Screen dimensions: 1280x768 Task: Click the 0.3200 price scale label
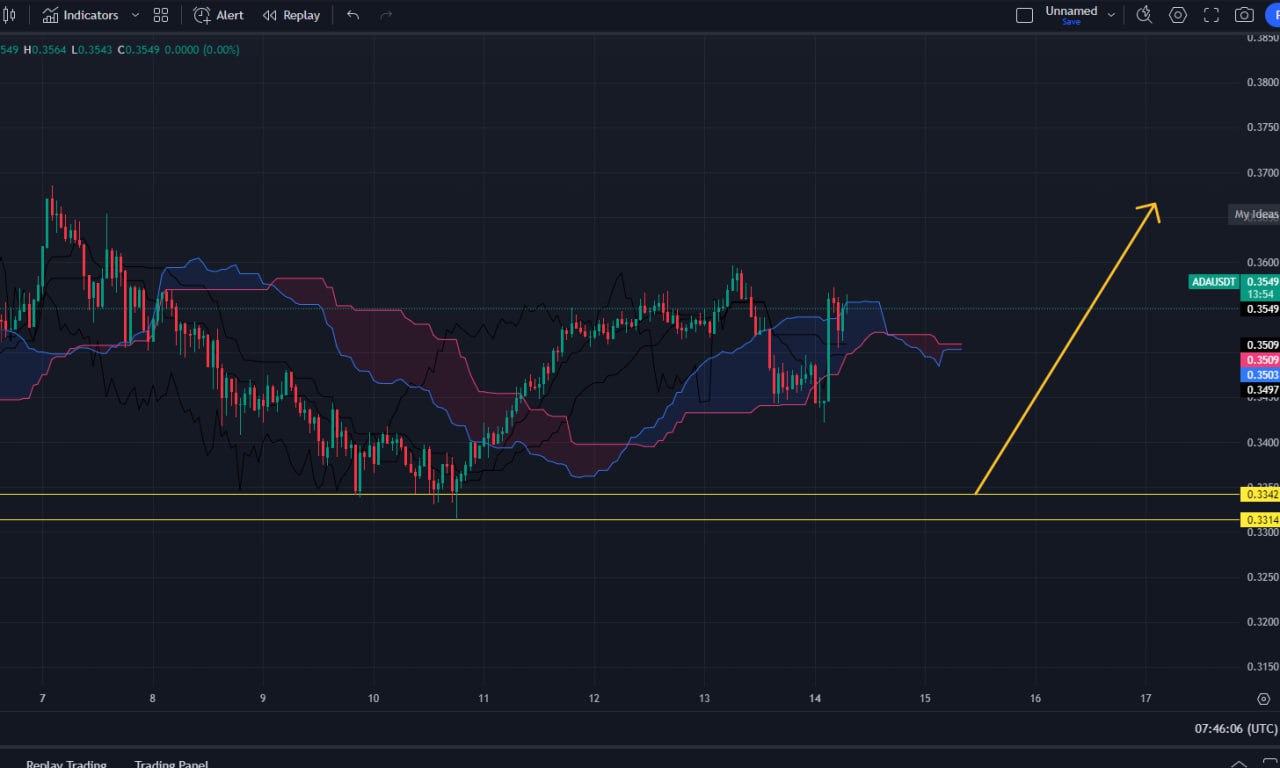[1262, 621]
